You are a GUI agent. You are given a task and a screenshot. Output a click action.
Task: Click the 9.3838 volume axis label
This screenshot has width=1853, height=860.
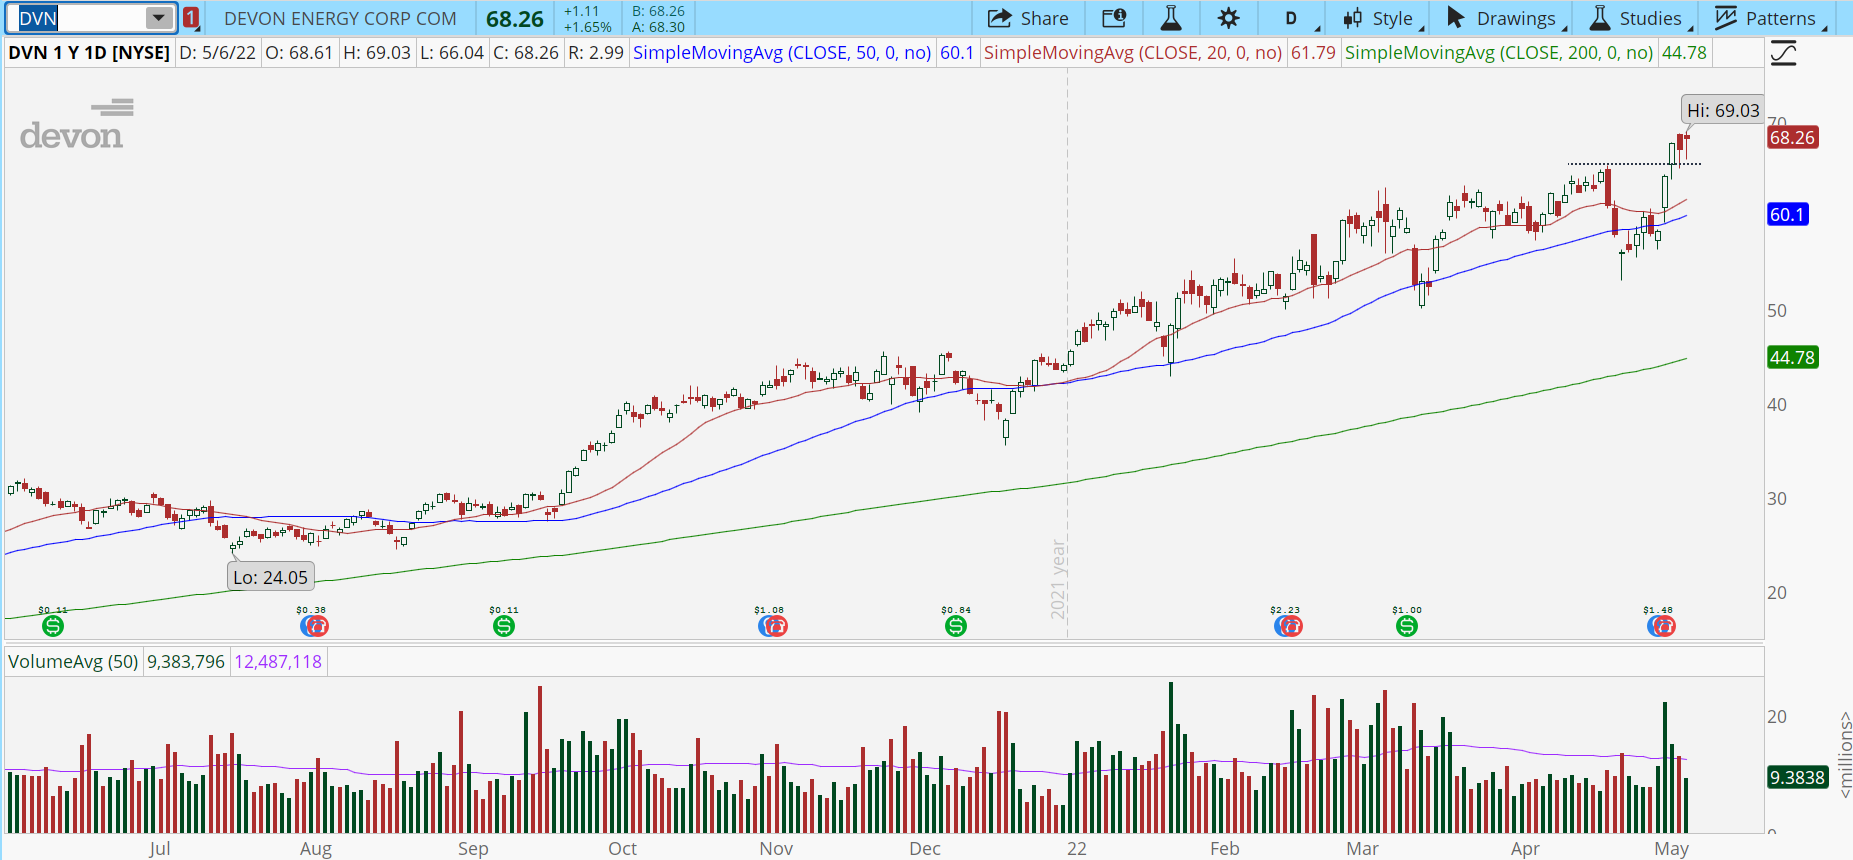[x=1797, y=778]
